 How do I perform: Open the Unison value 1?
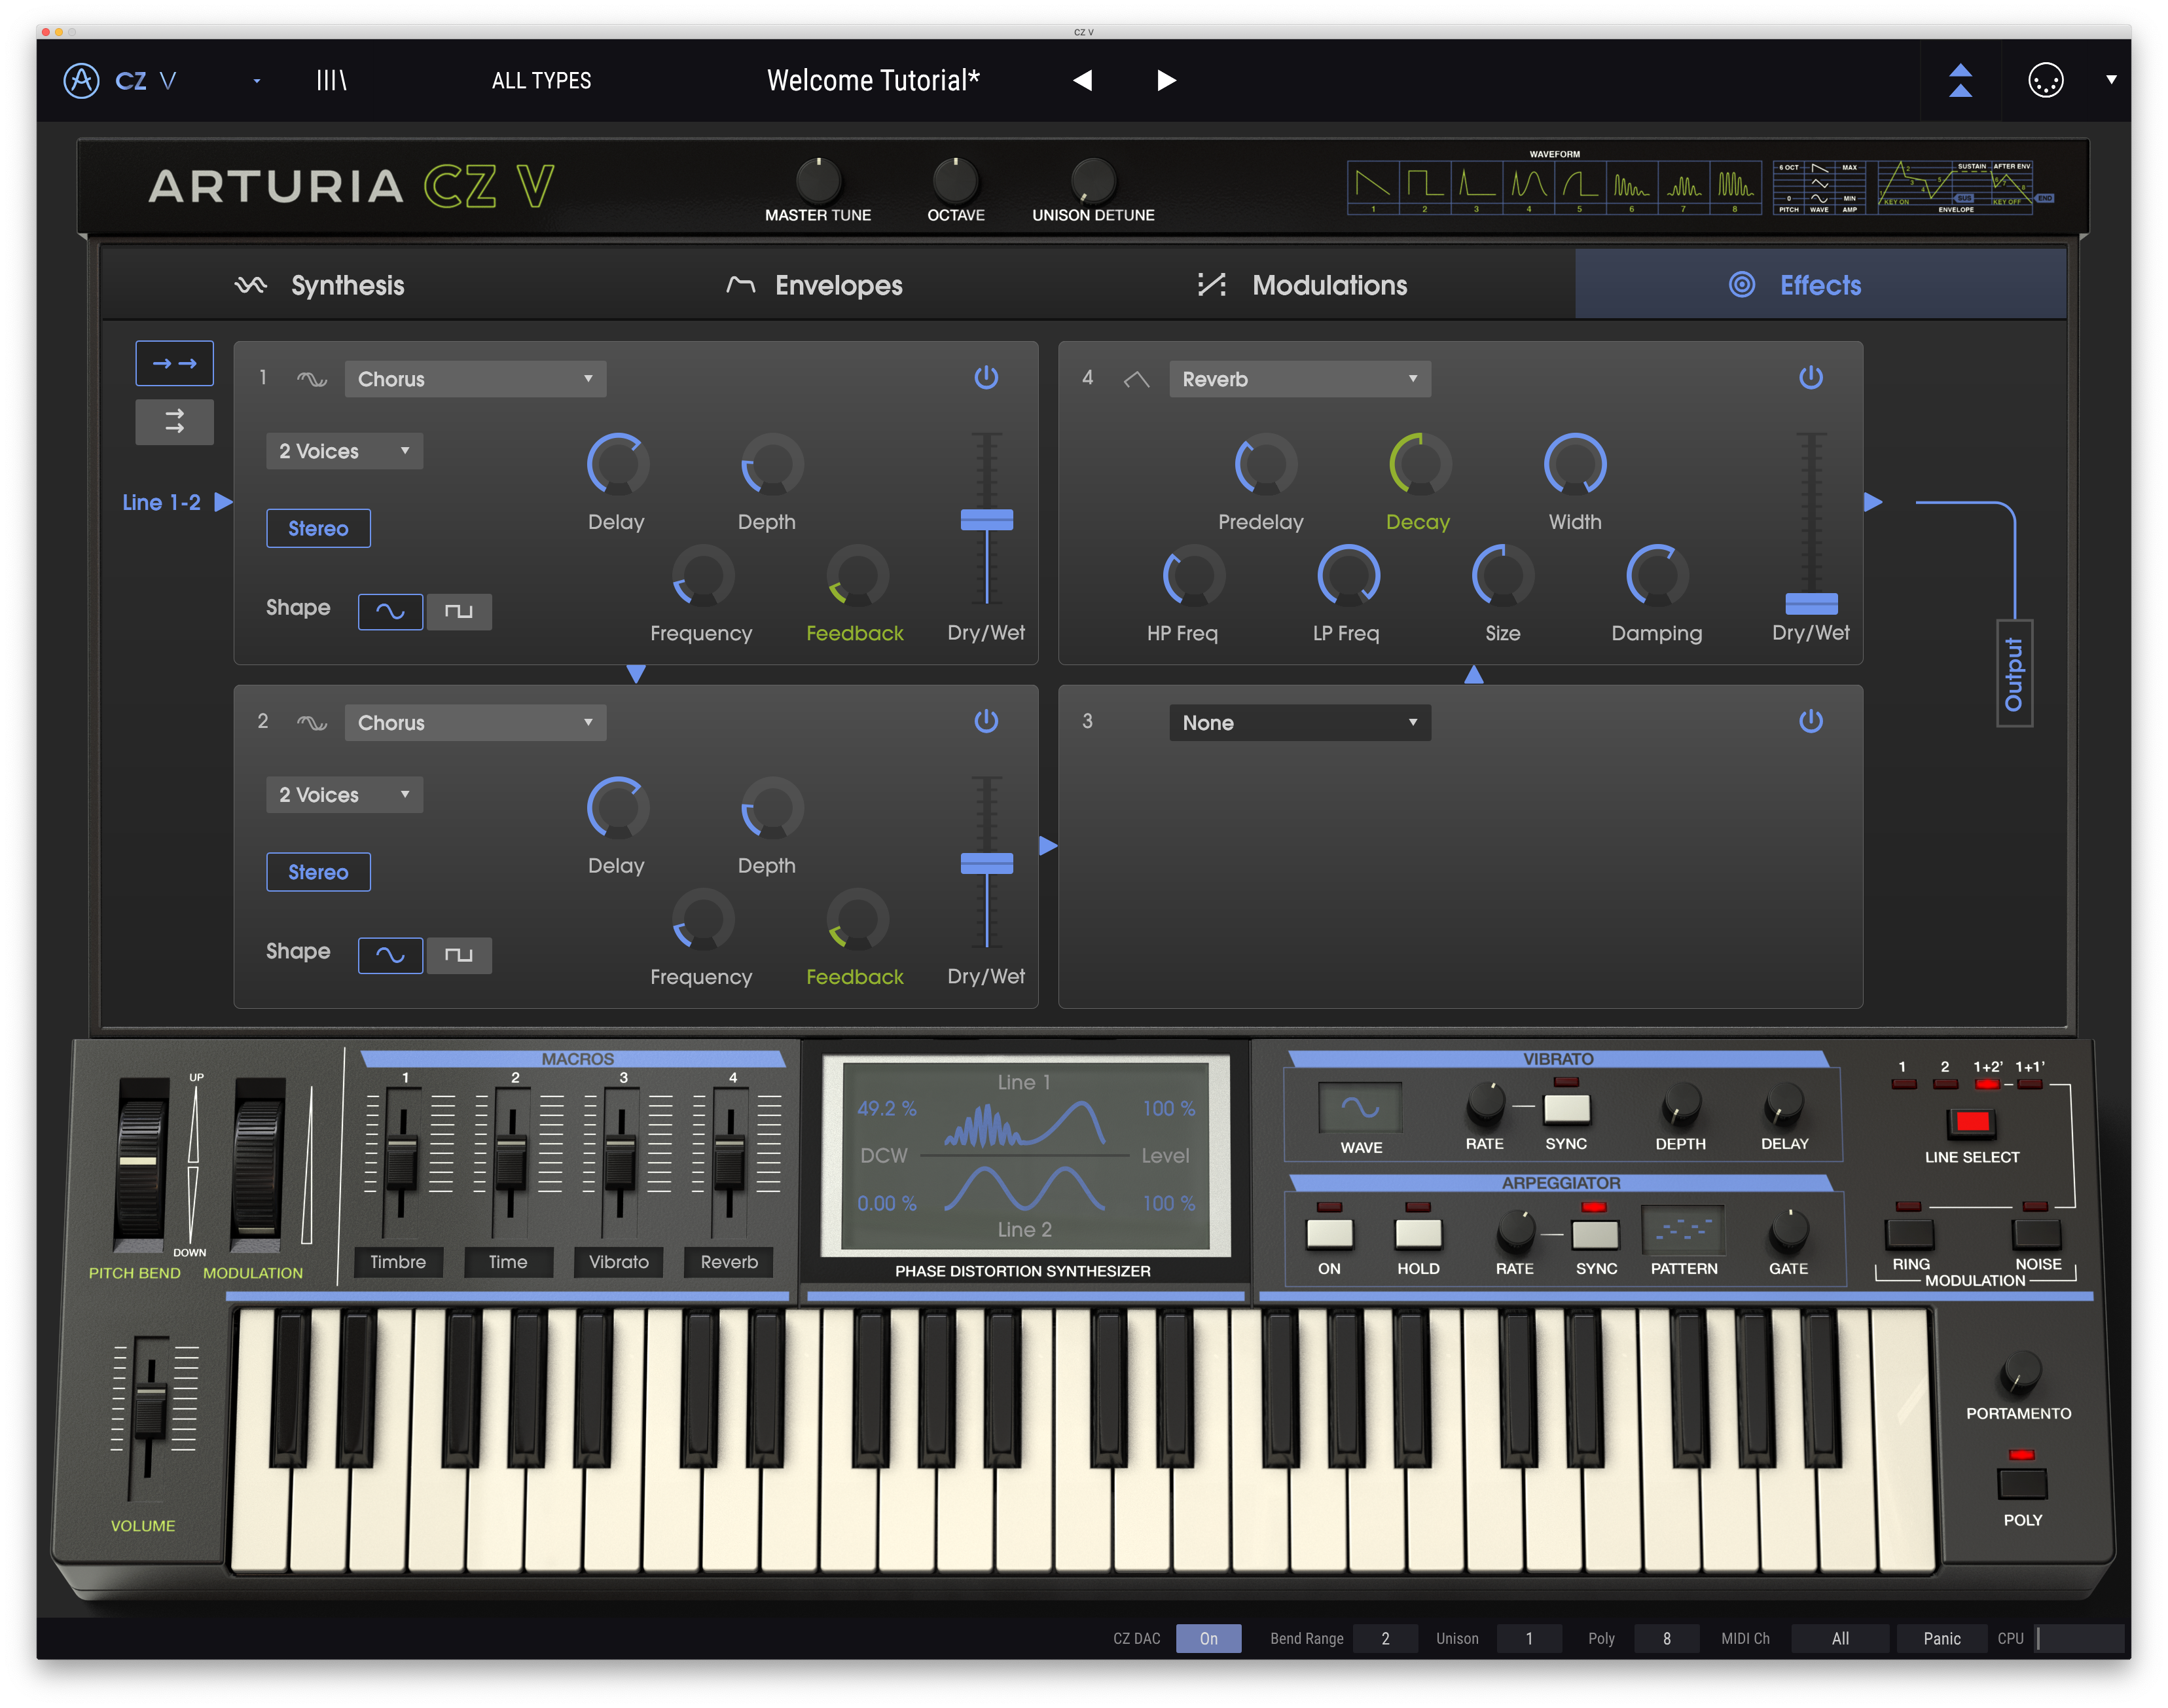click(x=1529, y=1638)
